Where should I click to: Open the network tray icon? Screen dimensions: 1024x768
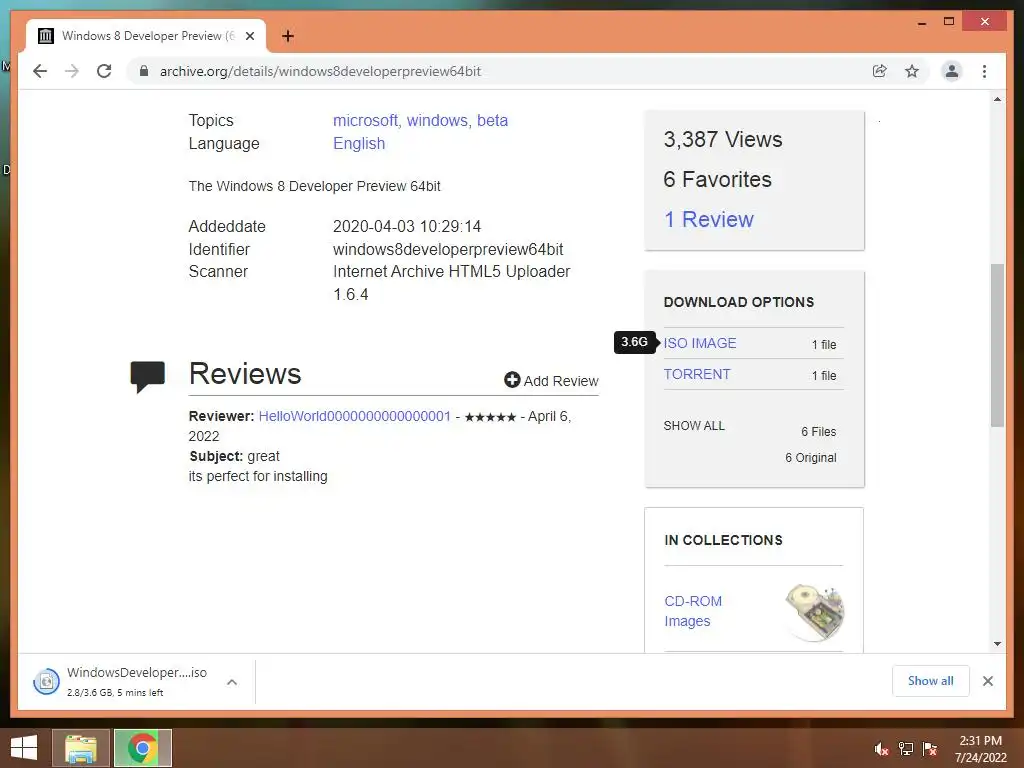coord(906,749)
